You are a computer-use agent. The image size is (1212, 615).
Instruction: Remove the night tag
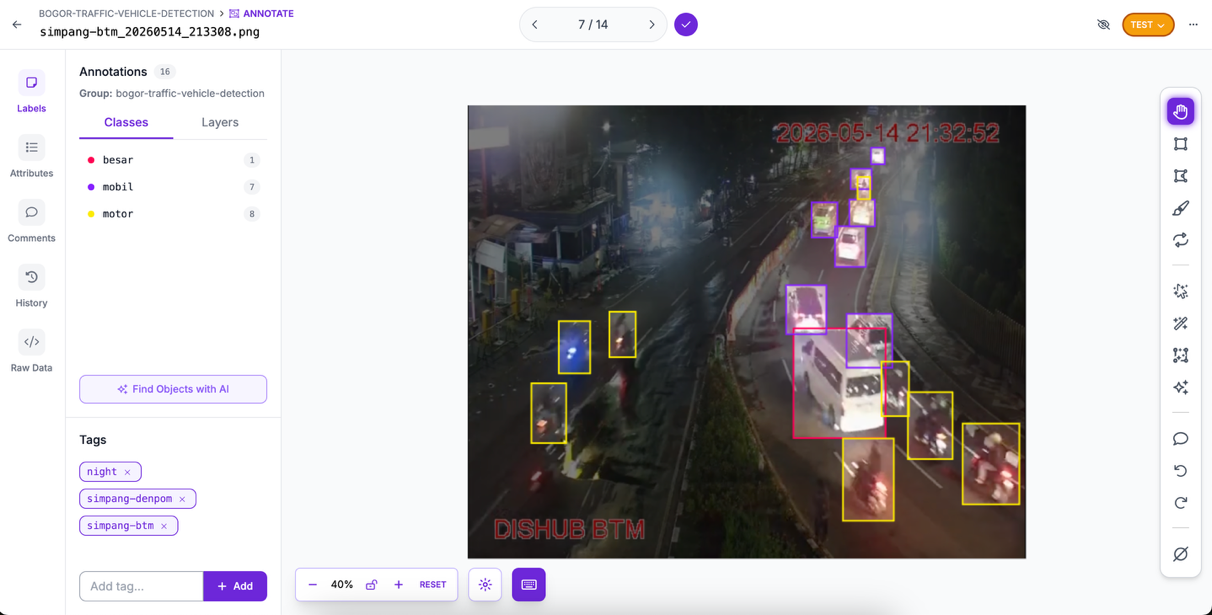point(128,472)
